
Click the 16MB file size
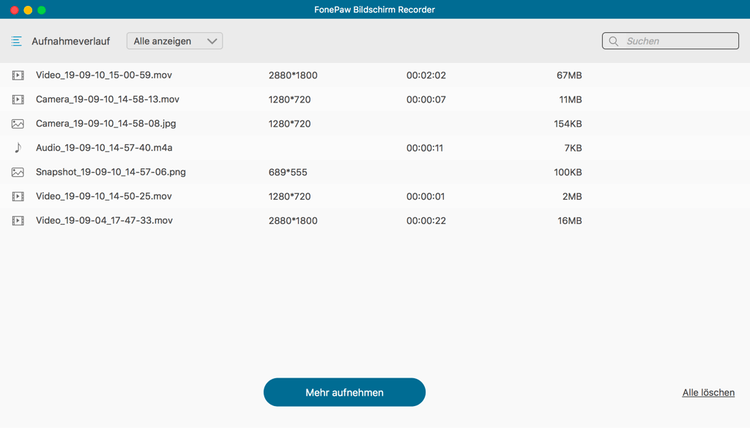(x=570, y=221)
